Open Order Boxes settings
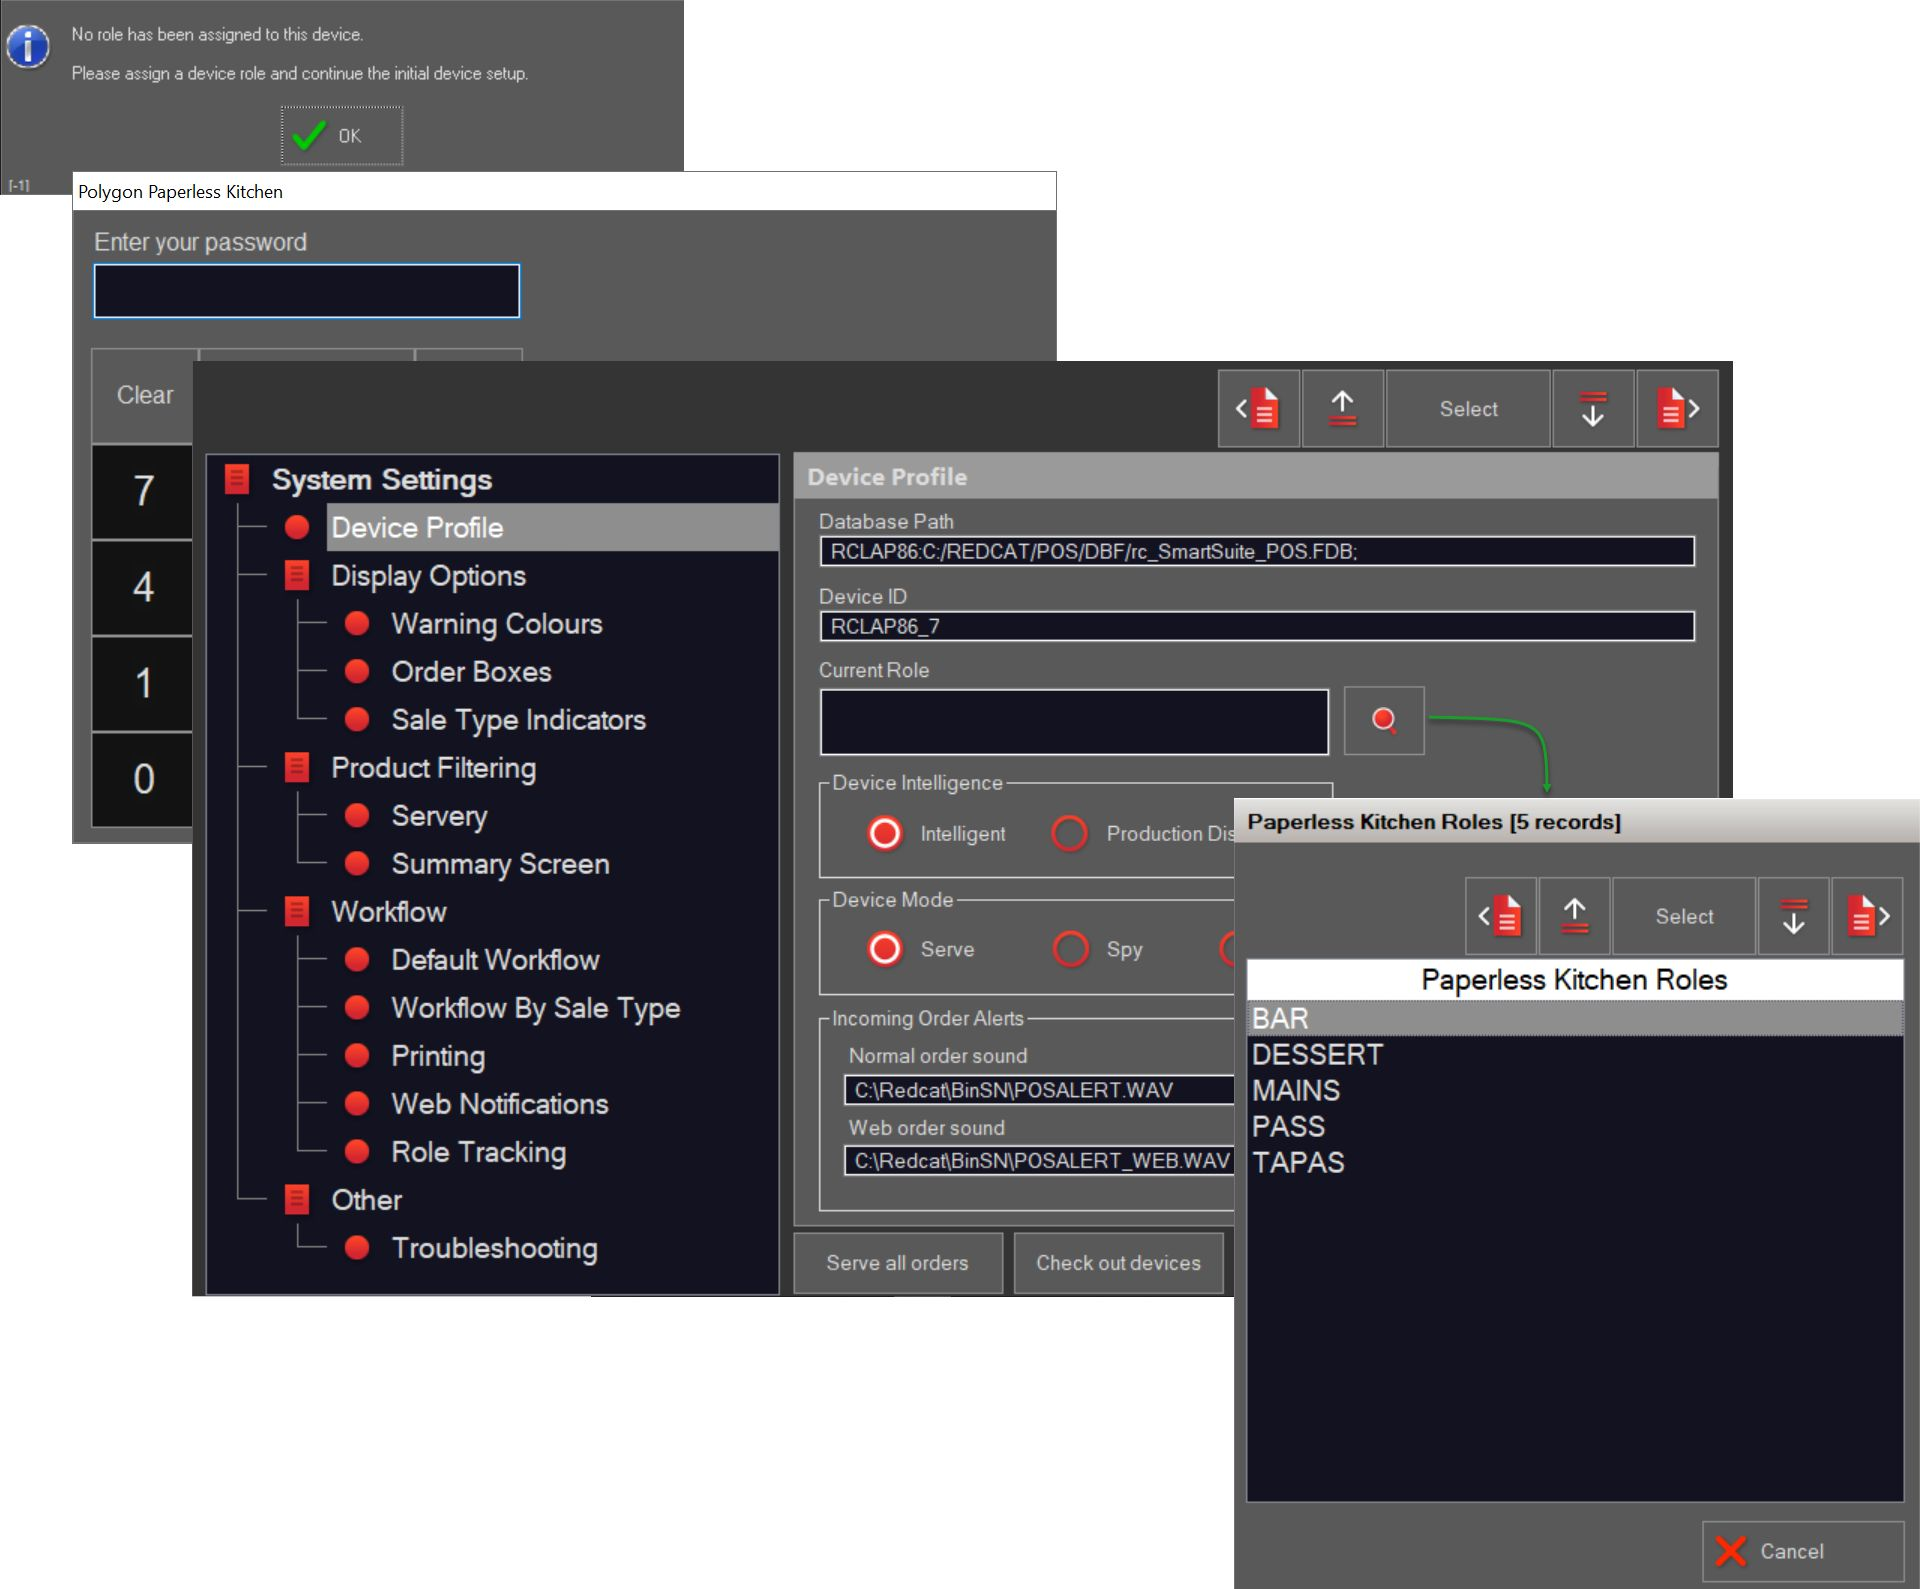The image size is (1920, 1589). (x=471, y=671)
